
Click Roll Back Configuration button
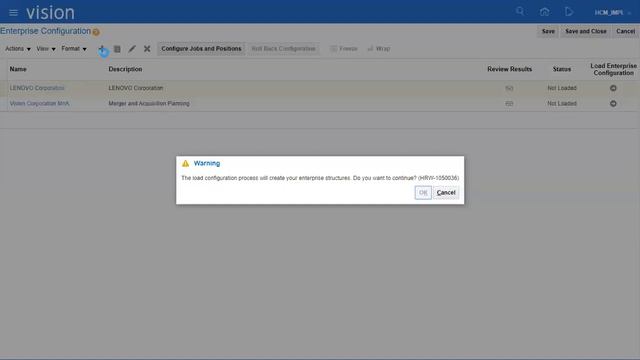click(283, 49)
